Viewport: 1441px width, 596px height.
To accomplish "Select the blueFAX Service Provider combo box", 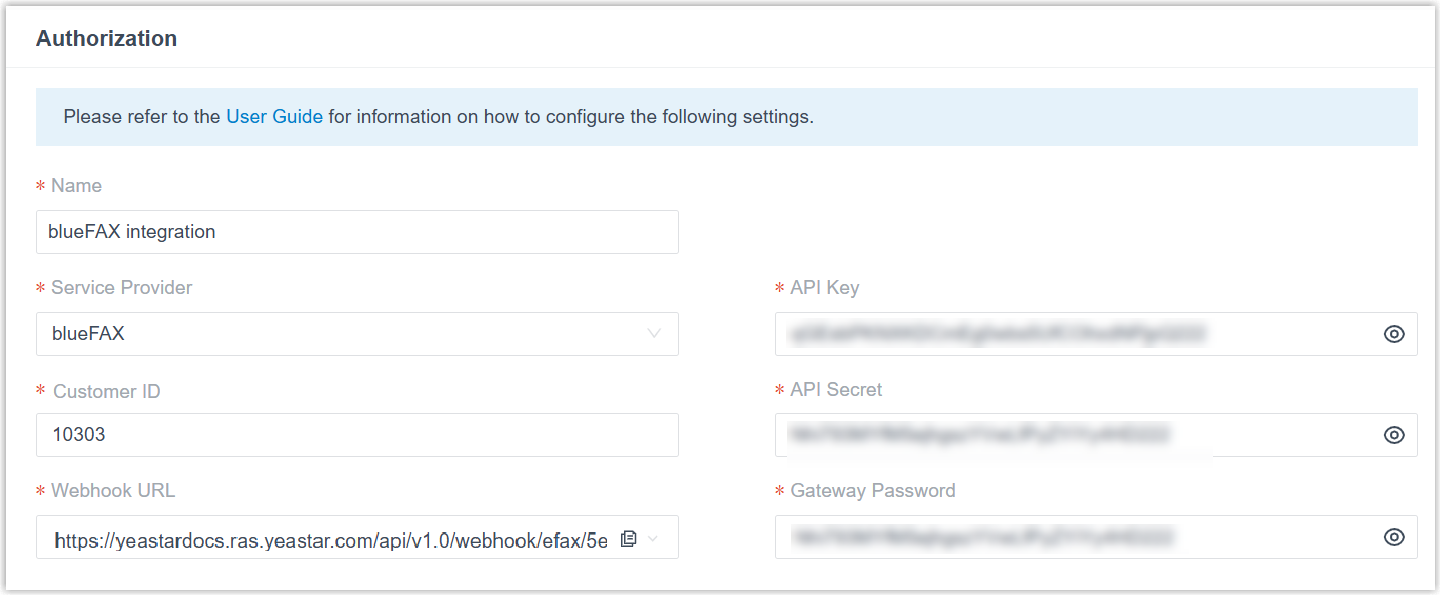I will point(340,334).
